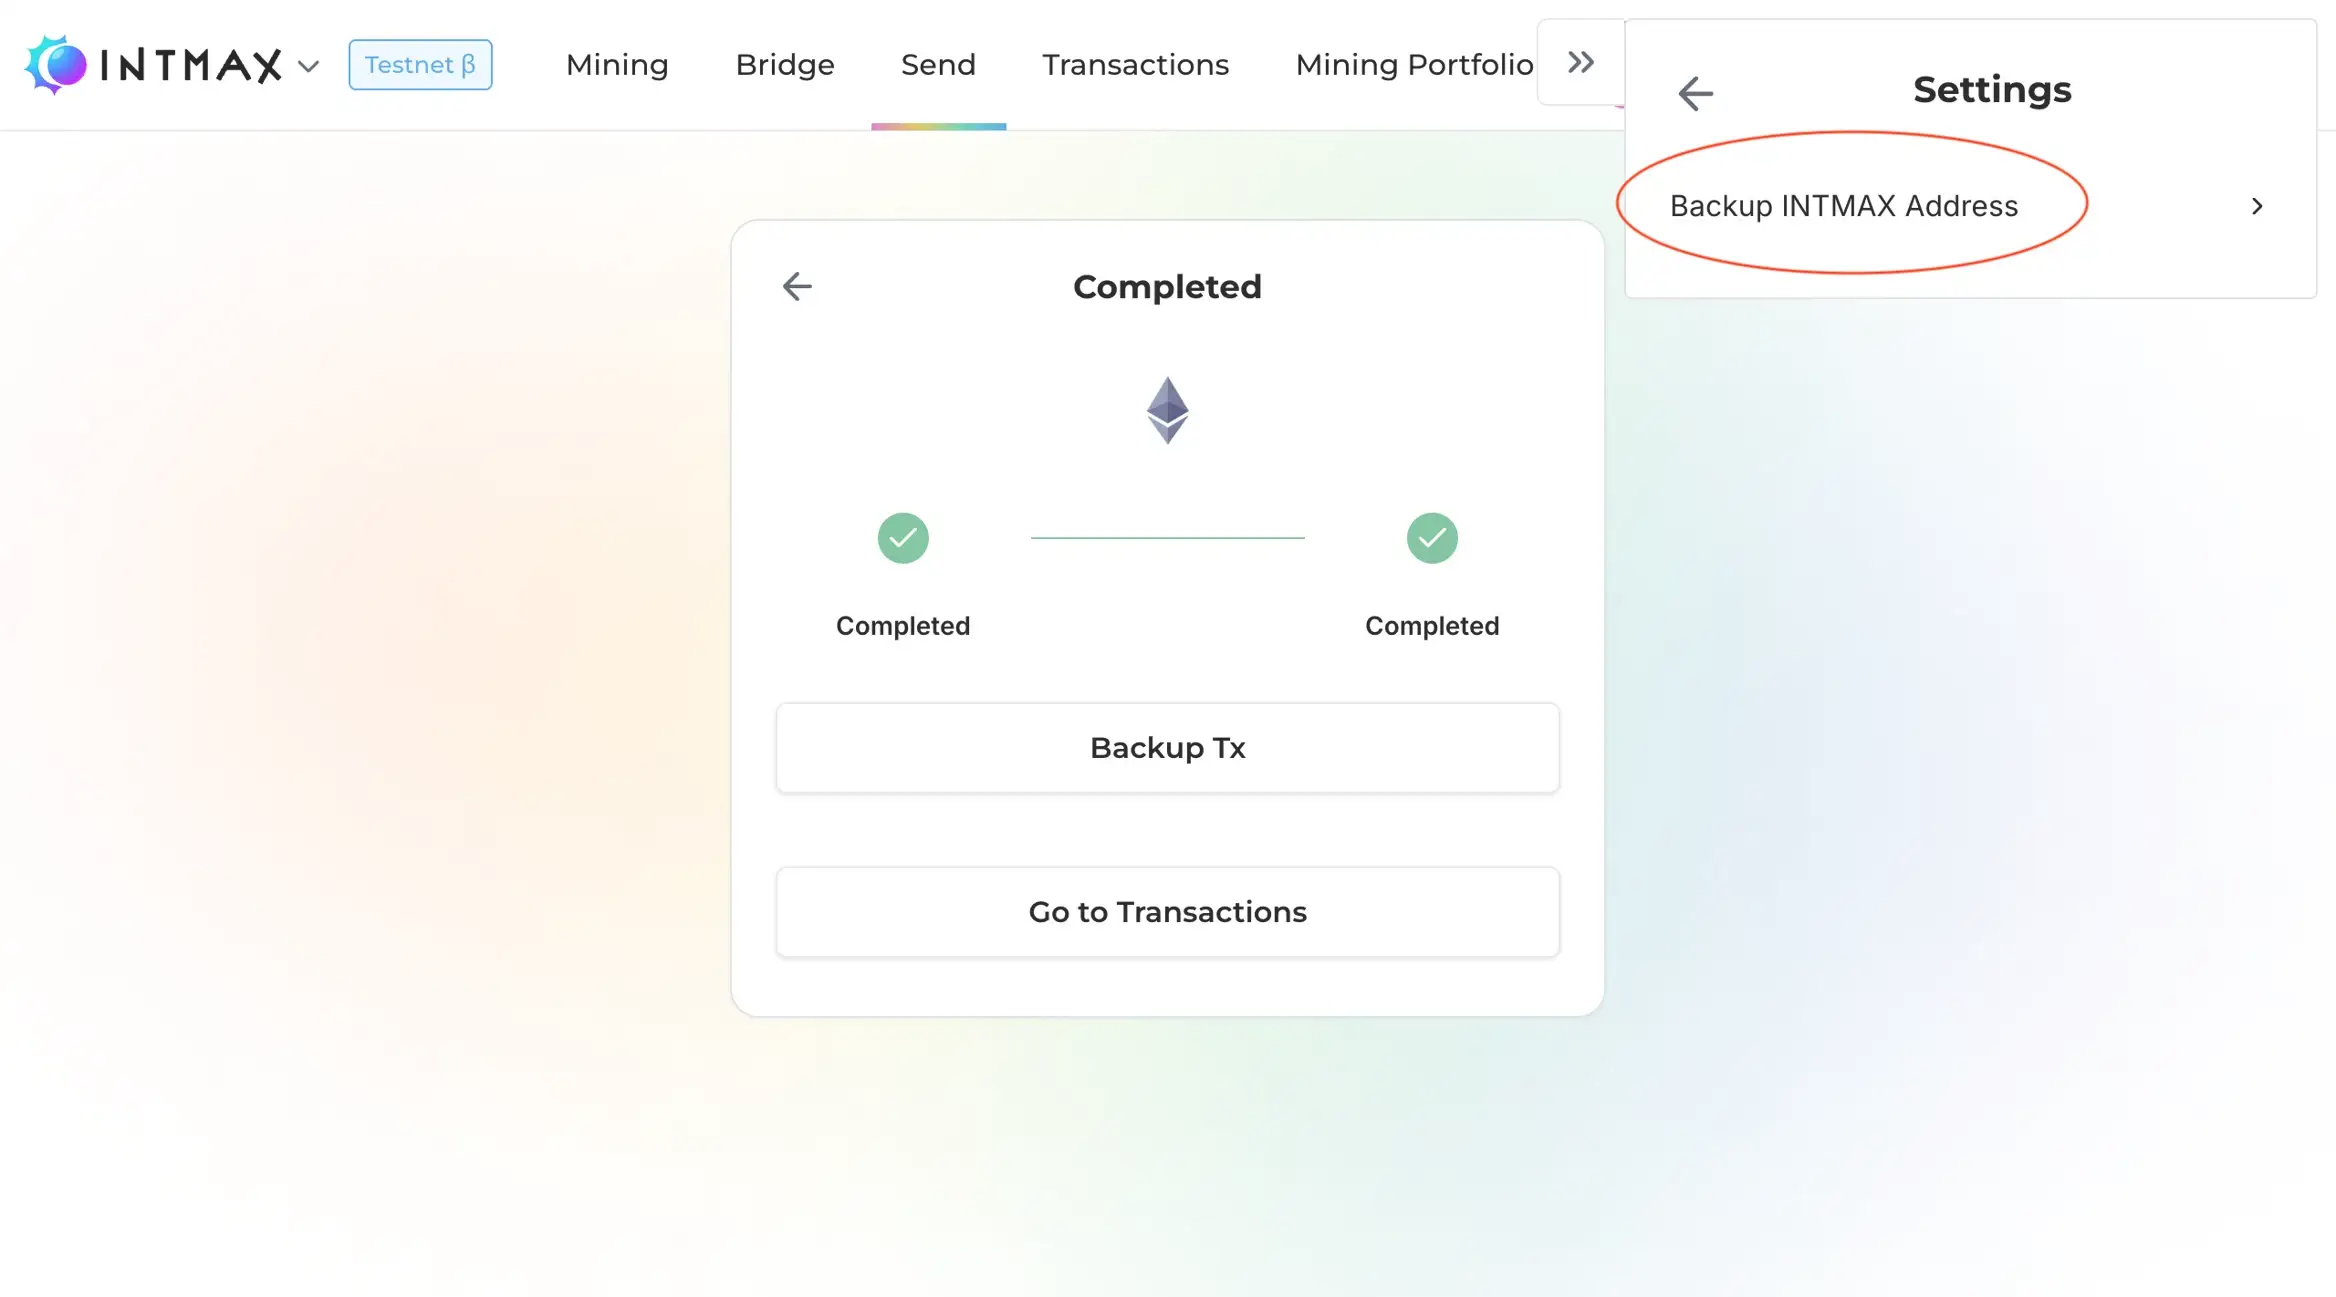2336x1297 pixels.
Task: Click the back arrow on the Completed card
Action: click(796, 287)
